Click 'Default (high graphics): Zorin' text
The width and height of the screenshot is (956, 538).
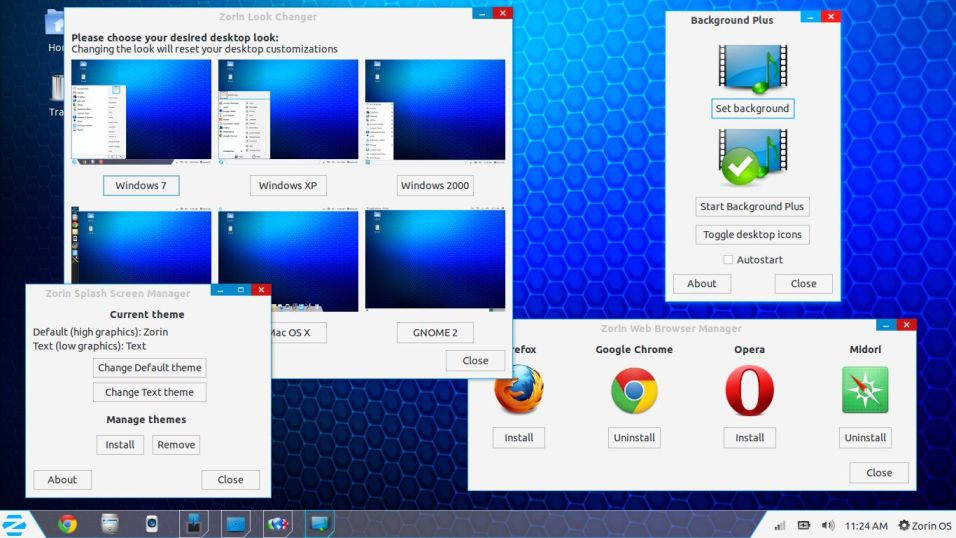click(101, 332)
